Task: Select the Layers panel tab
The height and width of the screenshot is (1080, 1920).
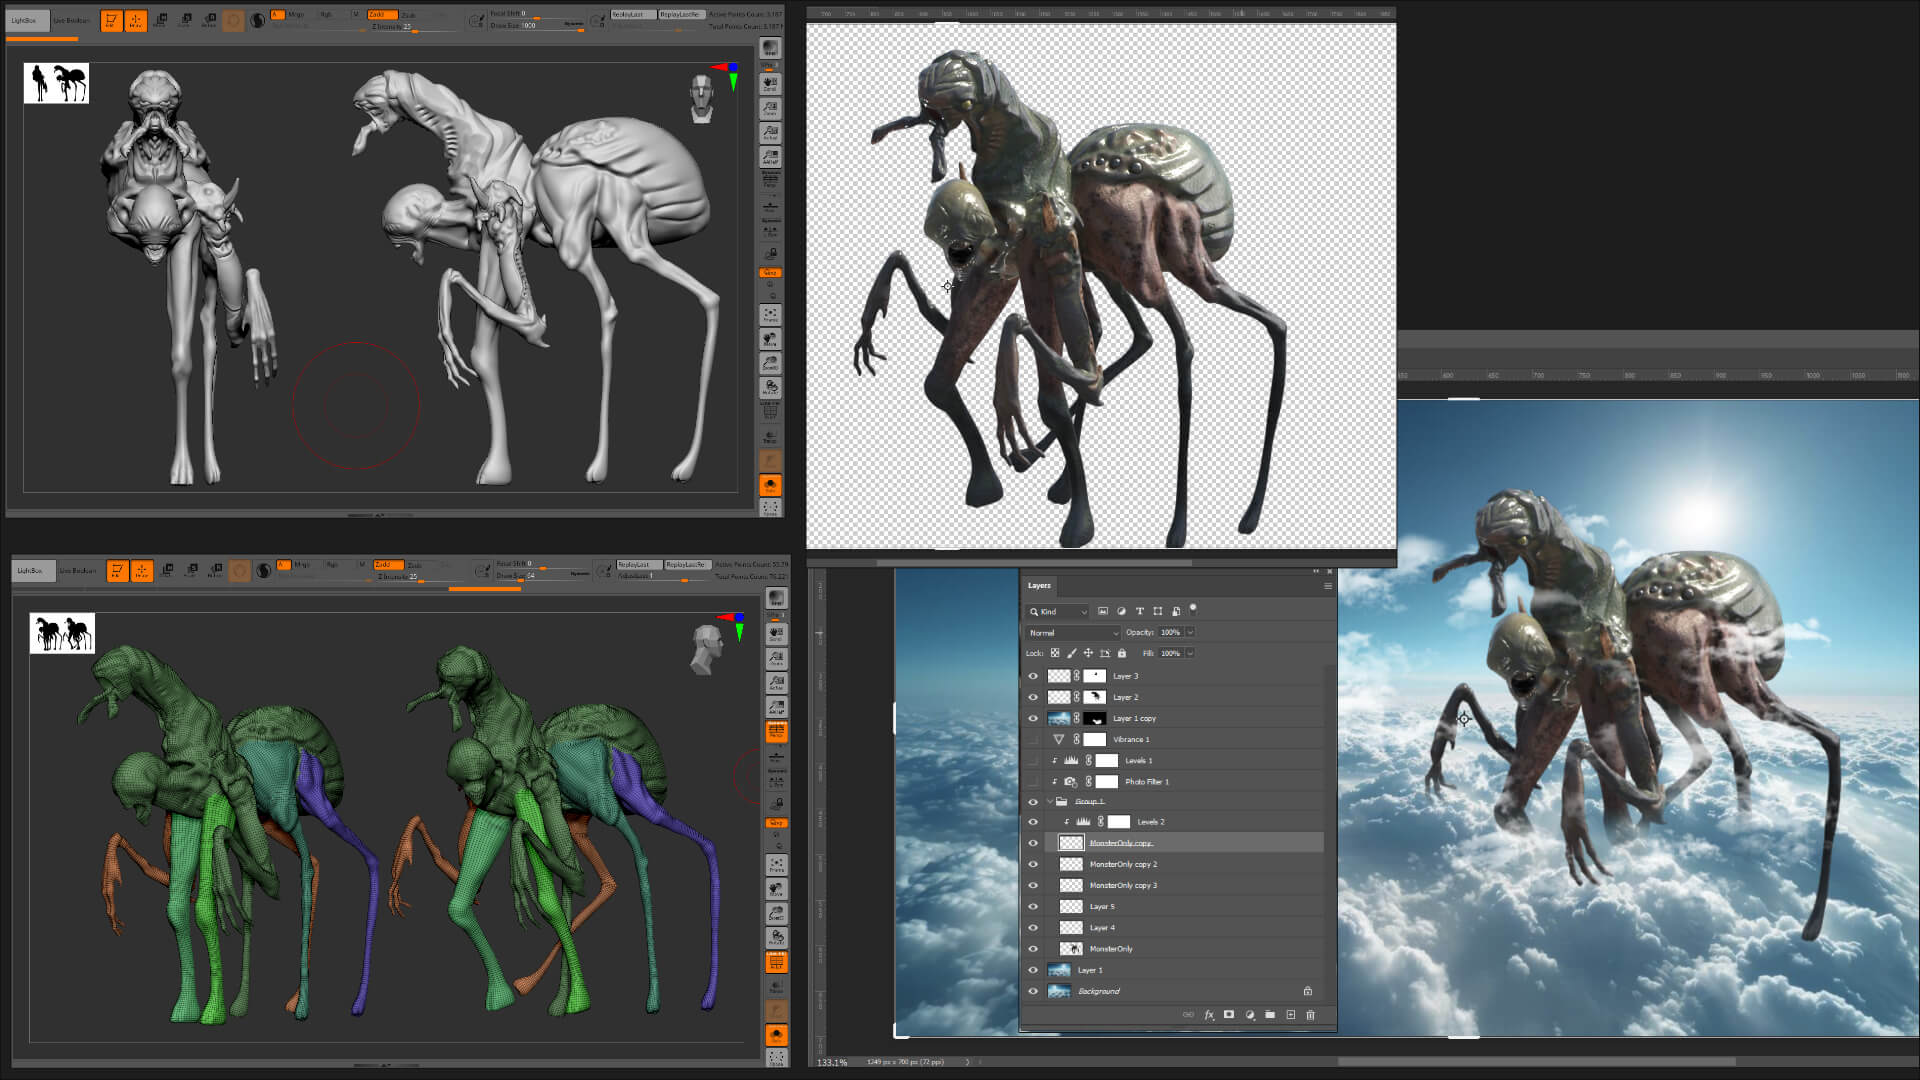Action: [x=1039, y=586]
